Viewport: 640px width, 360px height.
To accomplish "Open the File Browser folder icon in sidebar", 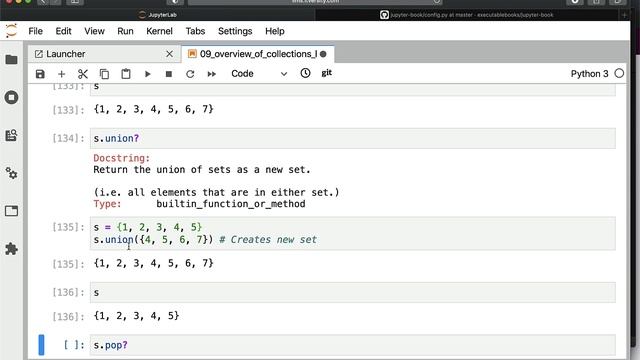I will pos(11,60).
